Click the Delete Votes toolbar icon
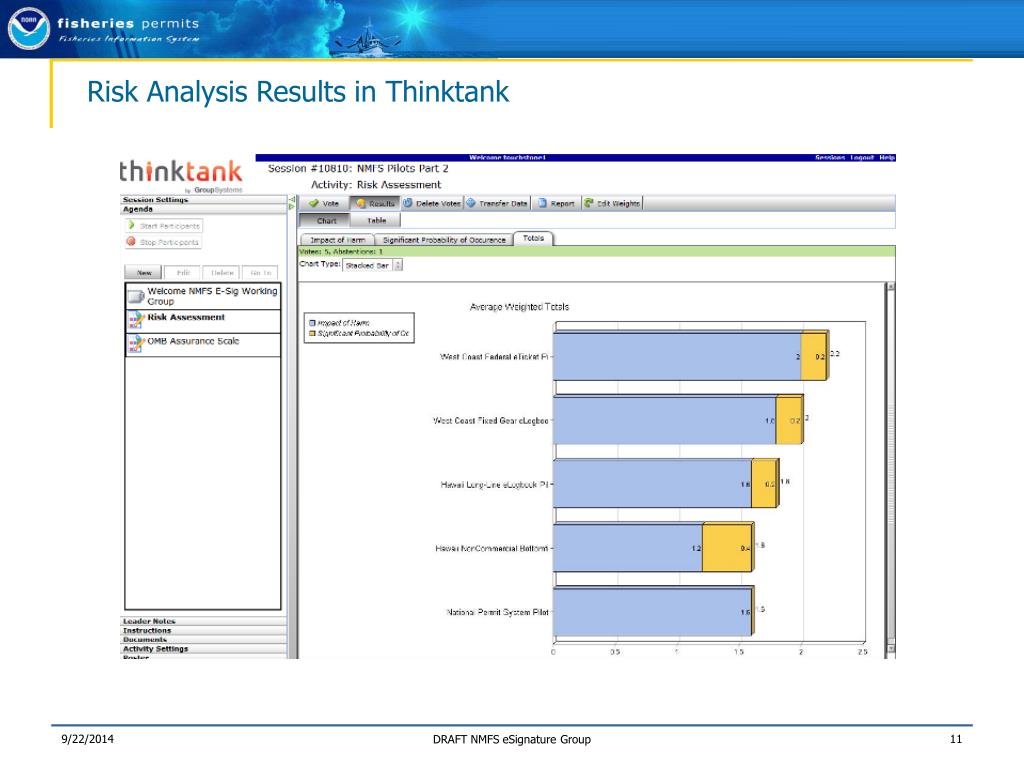 click(408, 203)
